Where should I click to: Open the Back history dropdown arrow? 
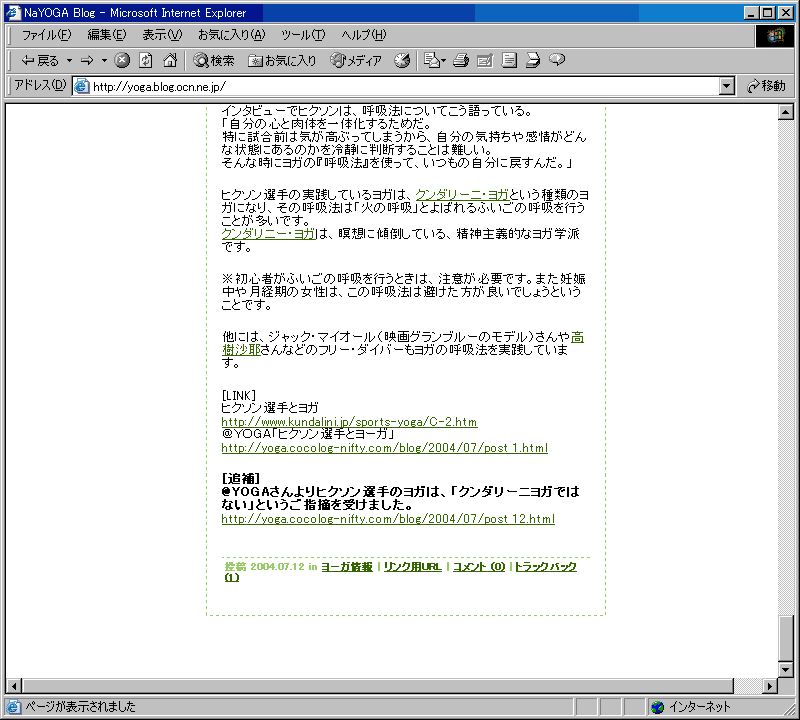click(69, 61)
